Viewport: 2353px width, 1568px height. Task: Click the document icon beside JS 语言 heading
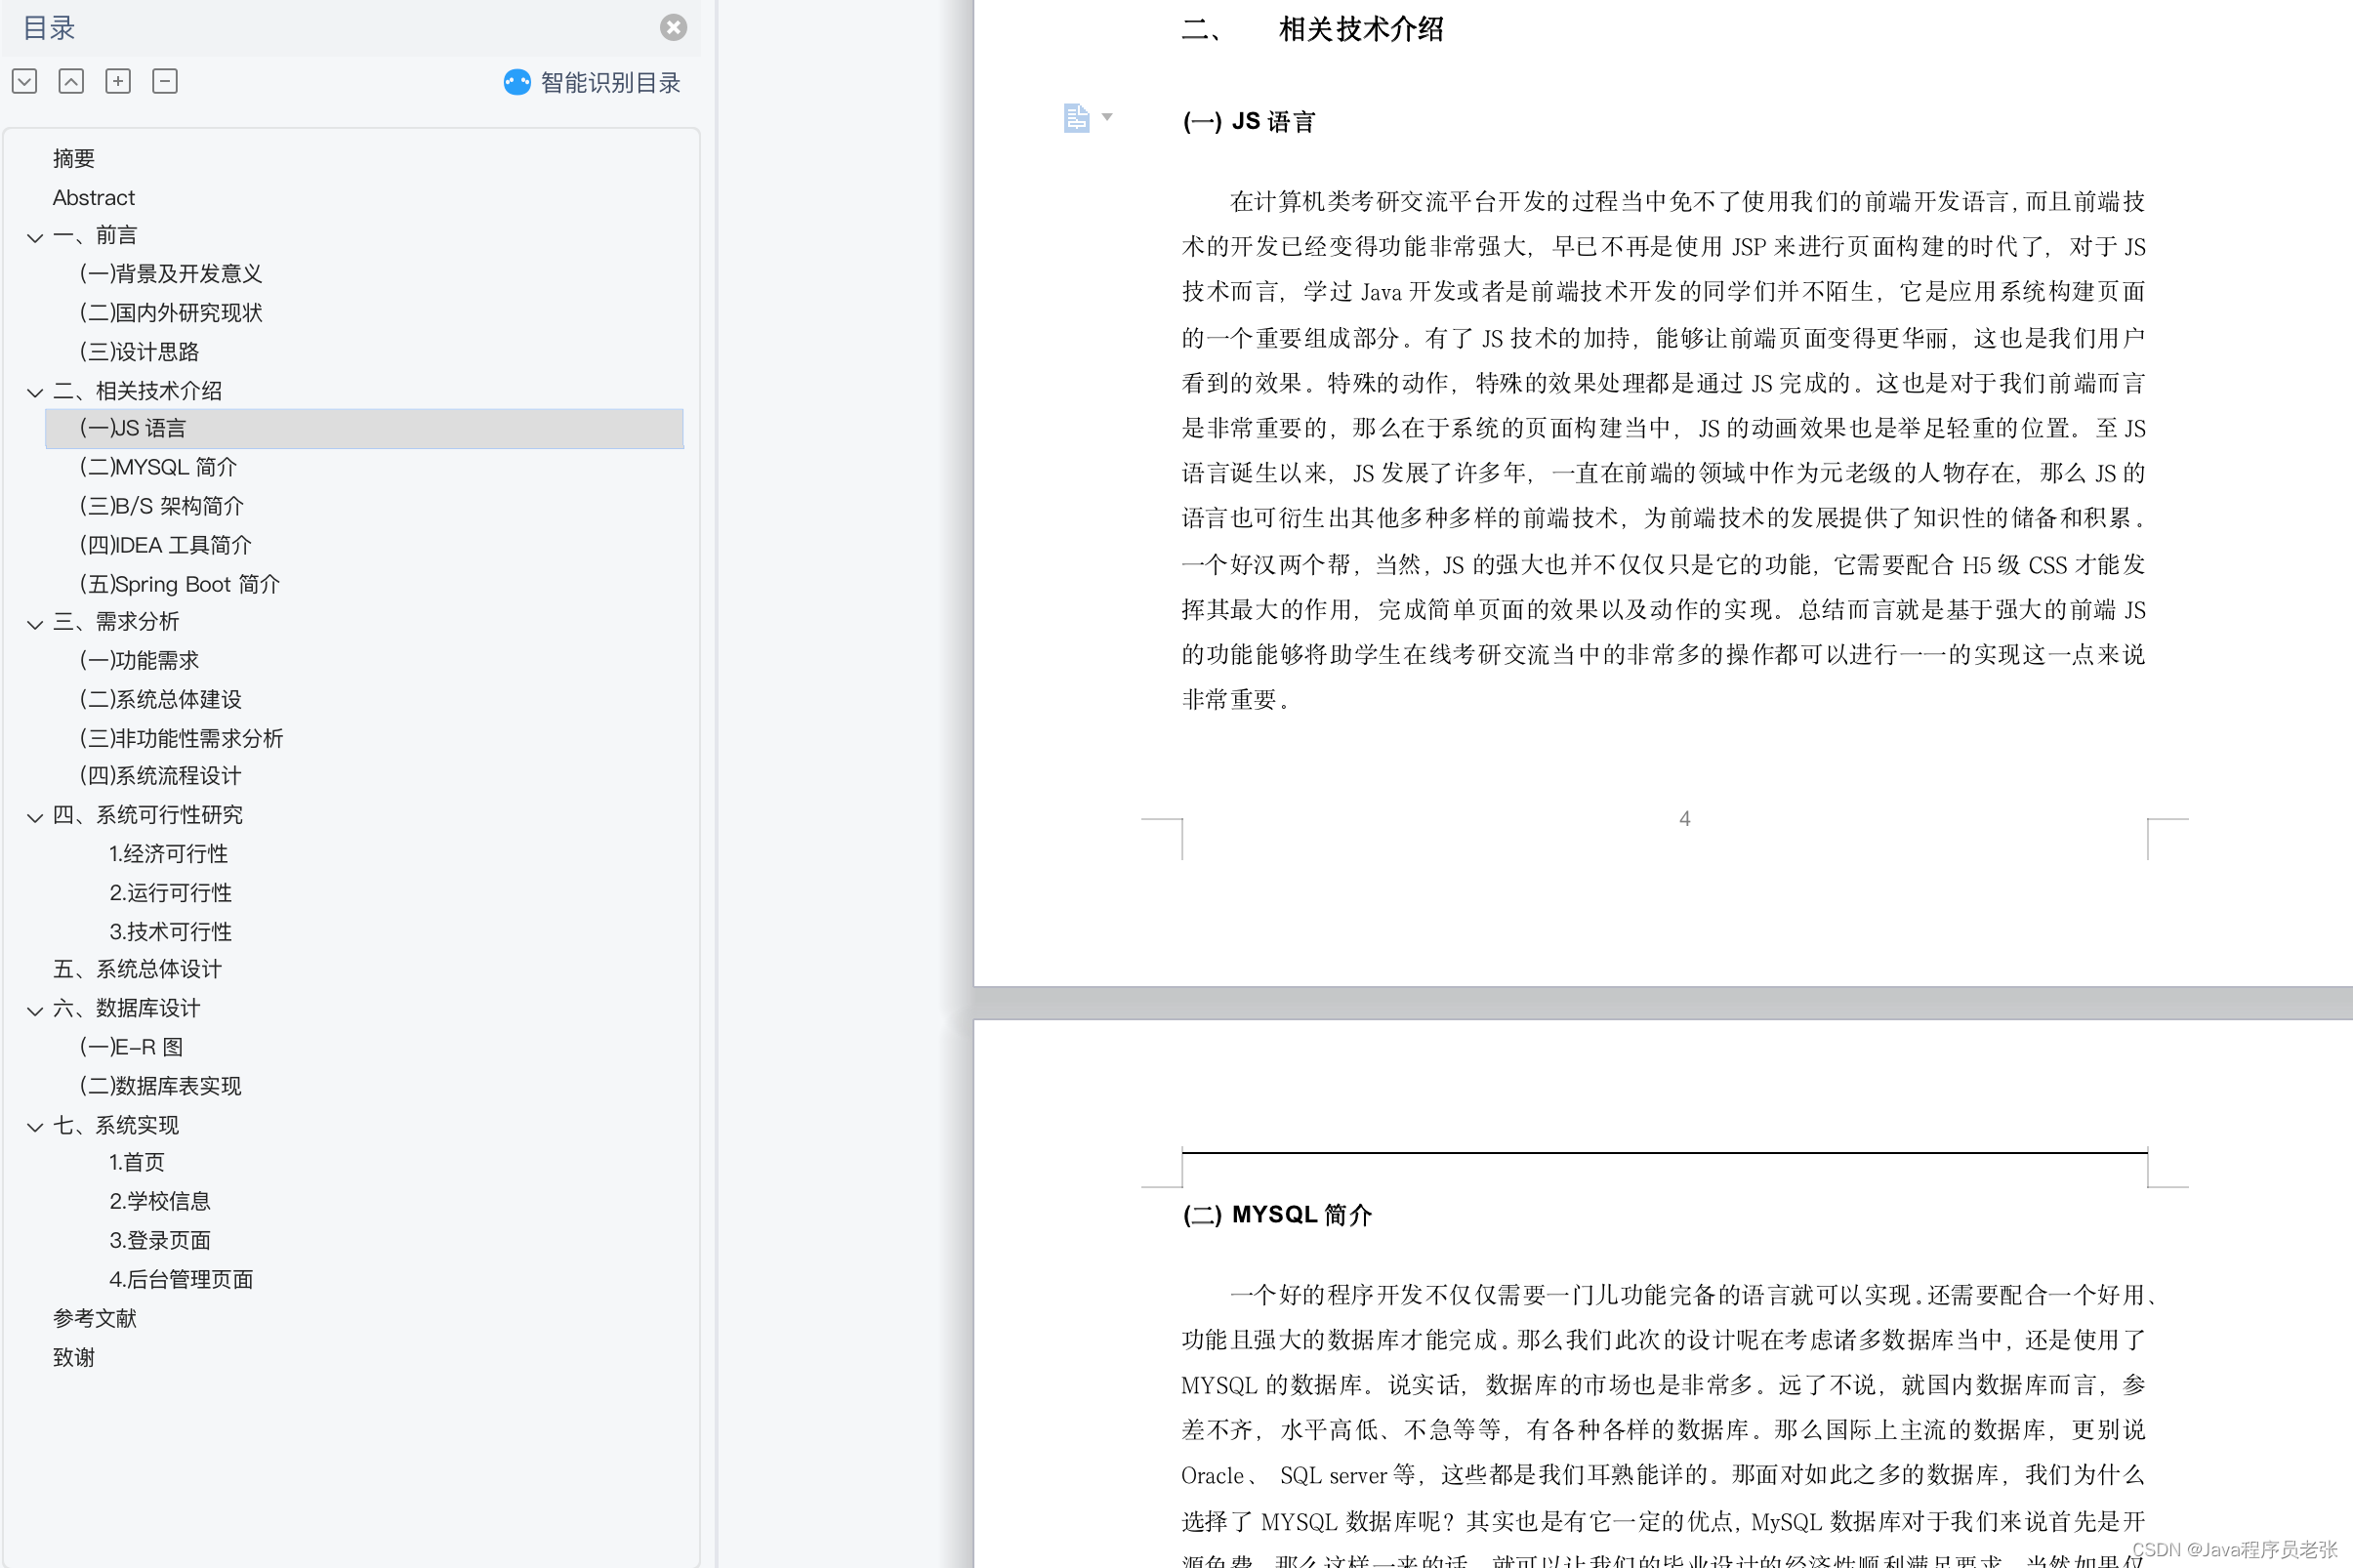(x=1076, y=118)
